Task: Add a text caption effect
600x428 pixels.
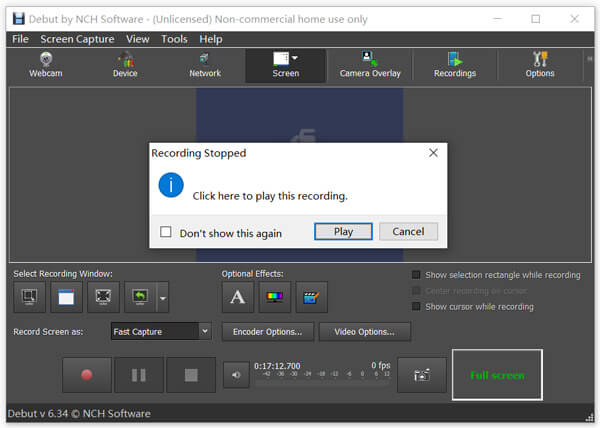Action: coord(237,297)
